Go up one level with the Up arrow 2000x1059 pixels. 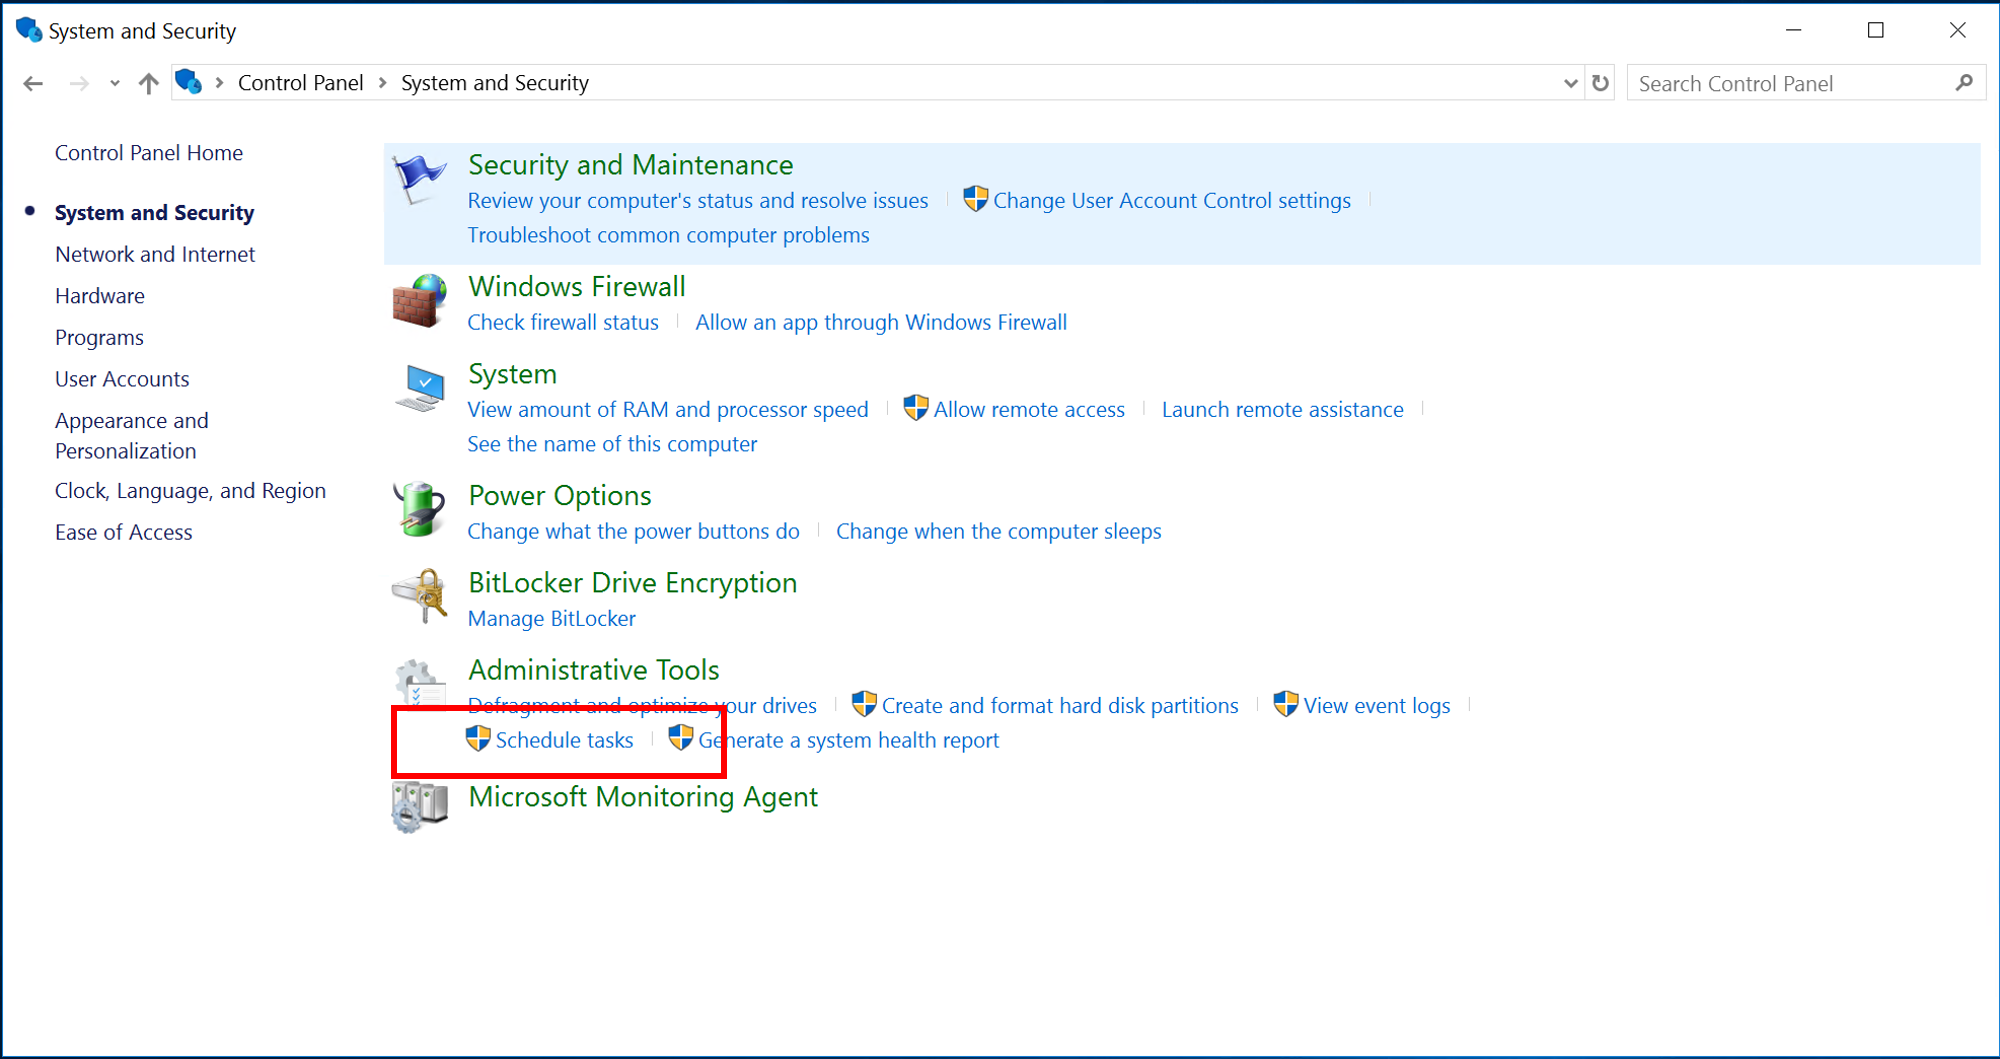coord(148,83)
